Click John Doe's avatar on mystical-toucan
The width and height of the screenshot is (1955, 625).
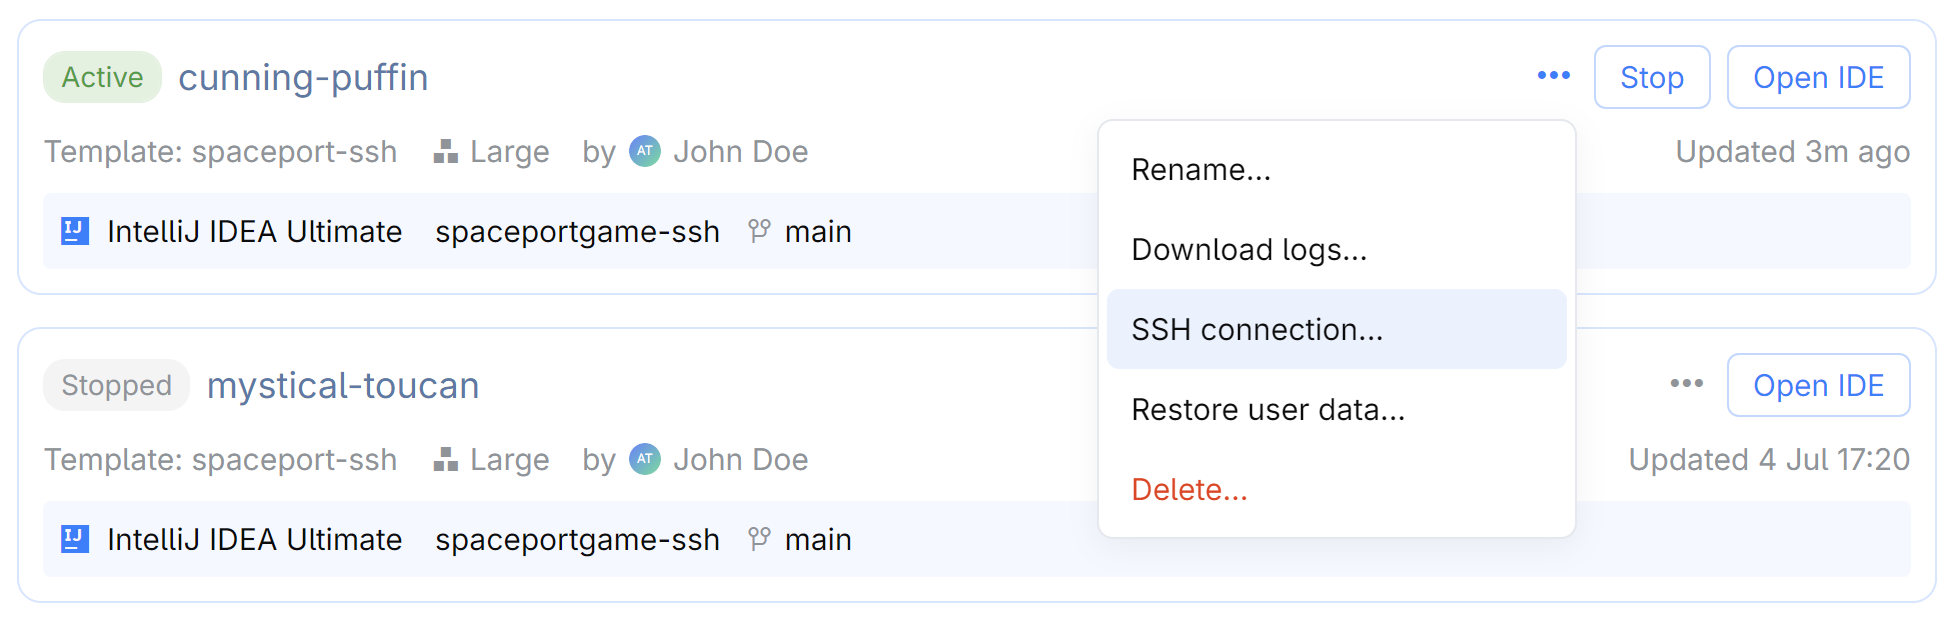click(x=645, y=459)
